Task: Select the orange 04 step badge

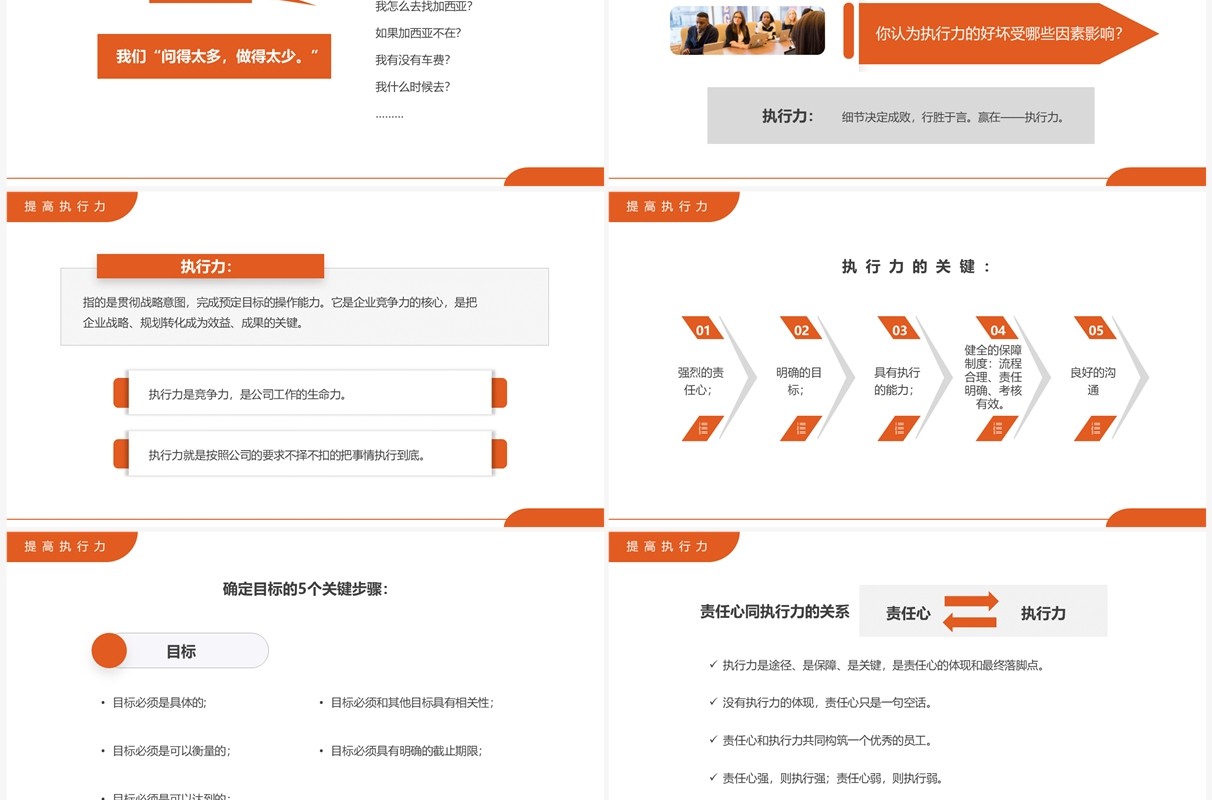Action: click(997, 329)
